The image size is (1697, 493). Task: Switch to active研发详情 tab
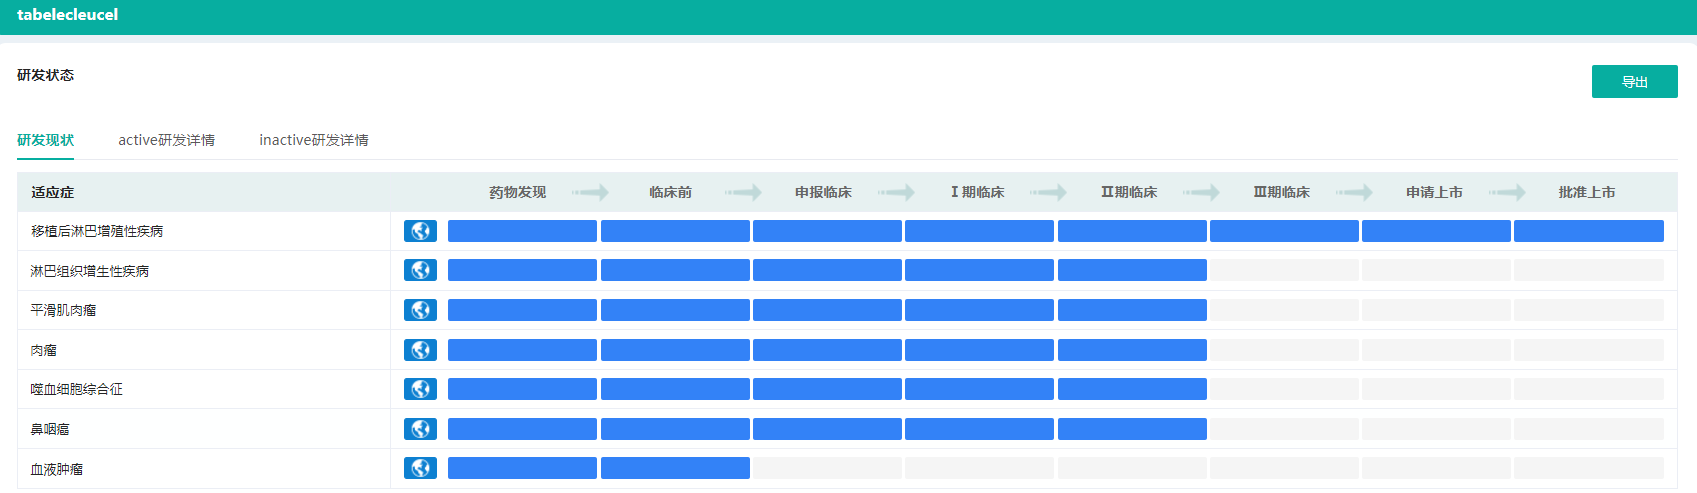166,140
